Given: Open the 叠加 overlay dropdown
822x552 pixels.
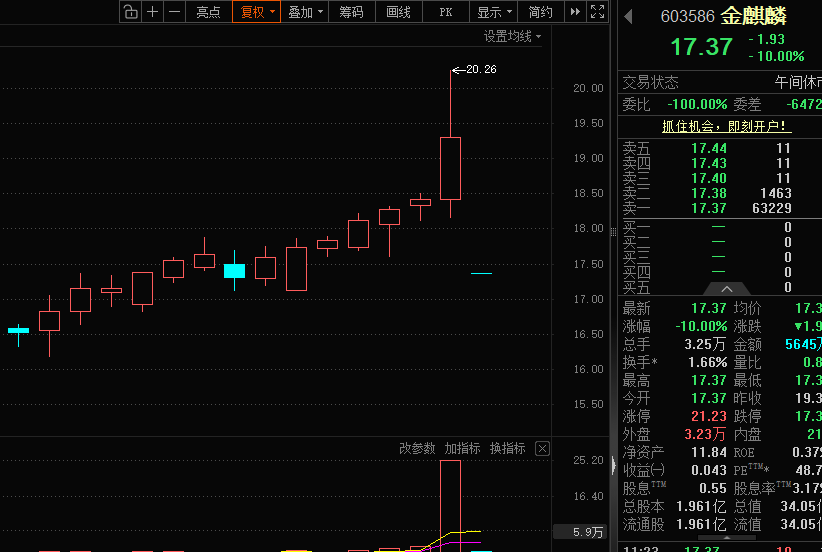Looking at the screenshot, I should pyautogui.click(x=305, y=12).
